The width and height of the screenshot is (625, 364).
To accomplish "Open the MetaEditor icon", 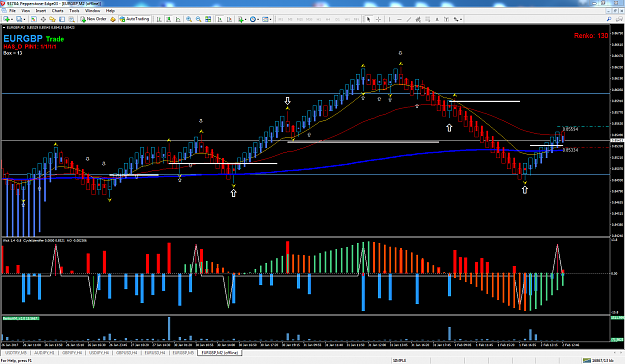I will tap(113, 19).
